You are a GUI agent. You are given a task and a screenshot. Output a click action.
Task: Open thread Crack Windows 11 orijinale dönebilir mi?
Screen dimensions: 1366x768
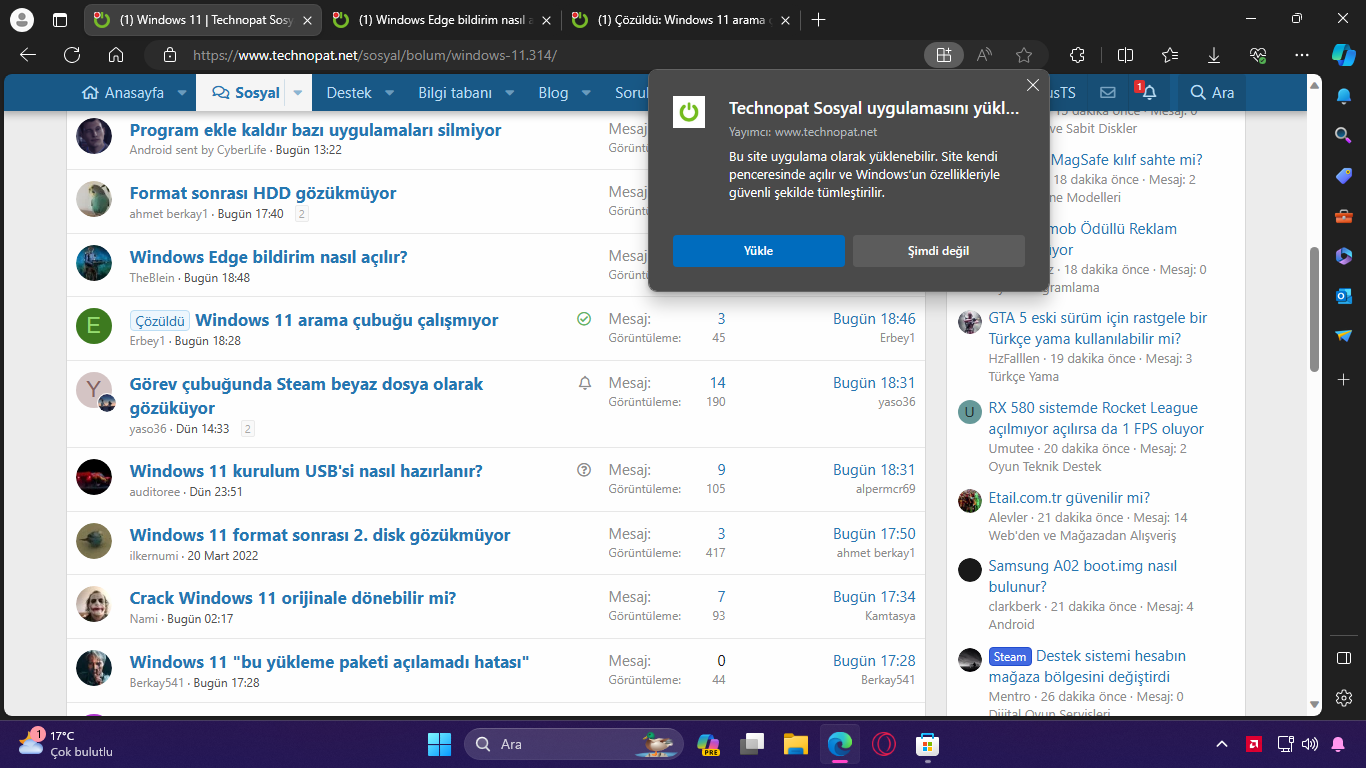point(293,598)
